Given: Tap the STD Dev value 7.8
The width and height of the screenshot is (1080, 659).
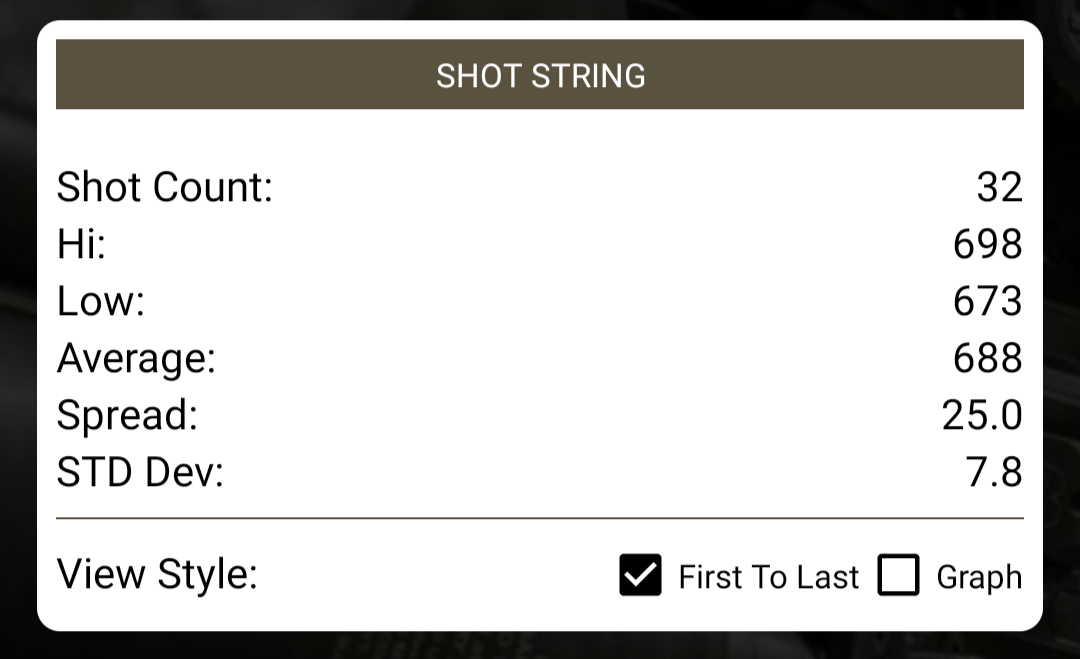Looking at the screenshot, I should click(994, 472).
